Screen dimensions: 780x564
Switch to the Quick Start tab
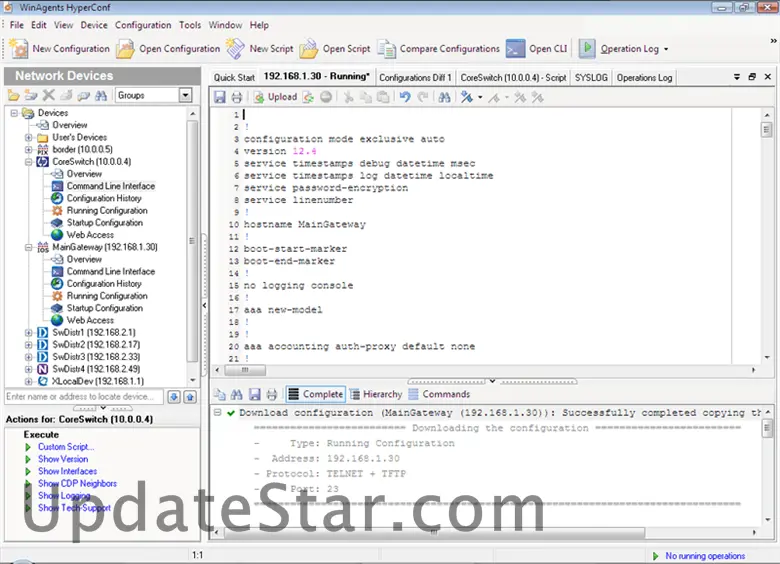pyautogui.click(x=234, y=78)
